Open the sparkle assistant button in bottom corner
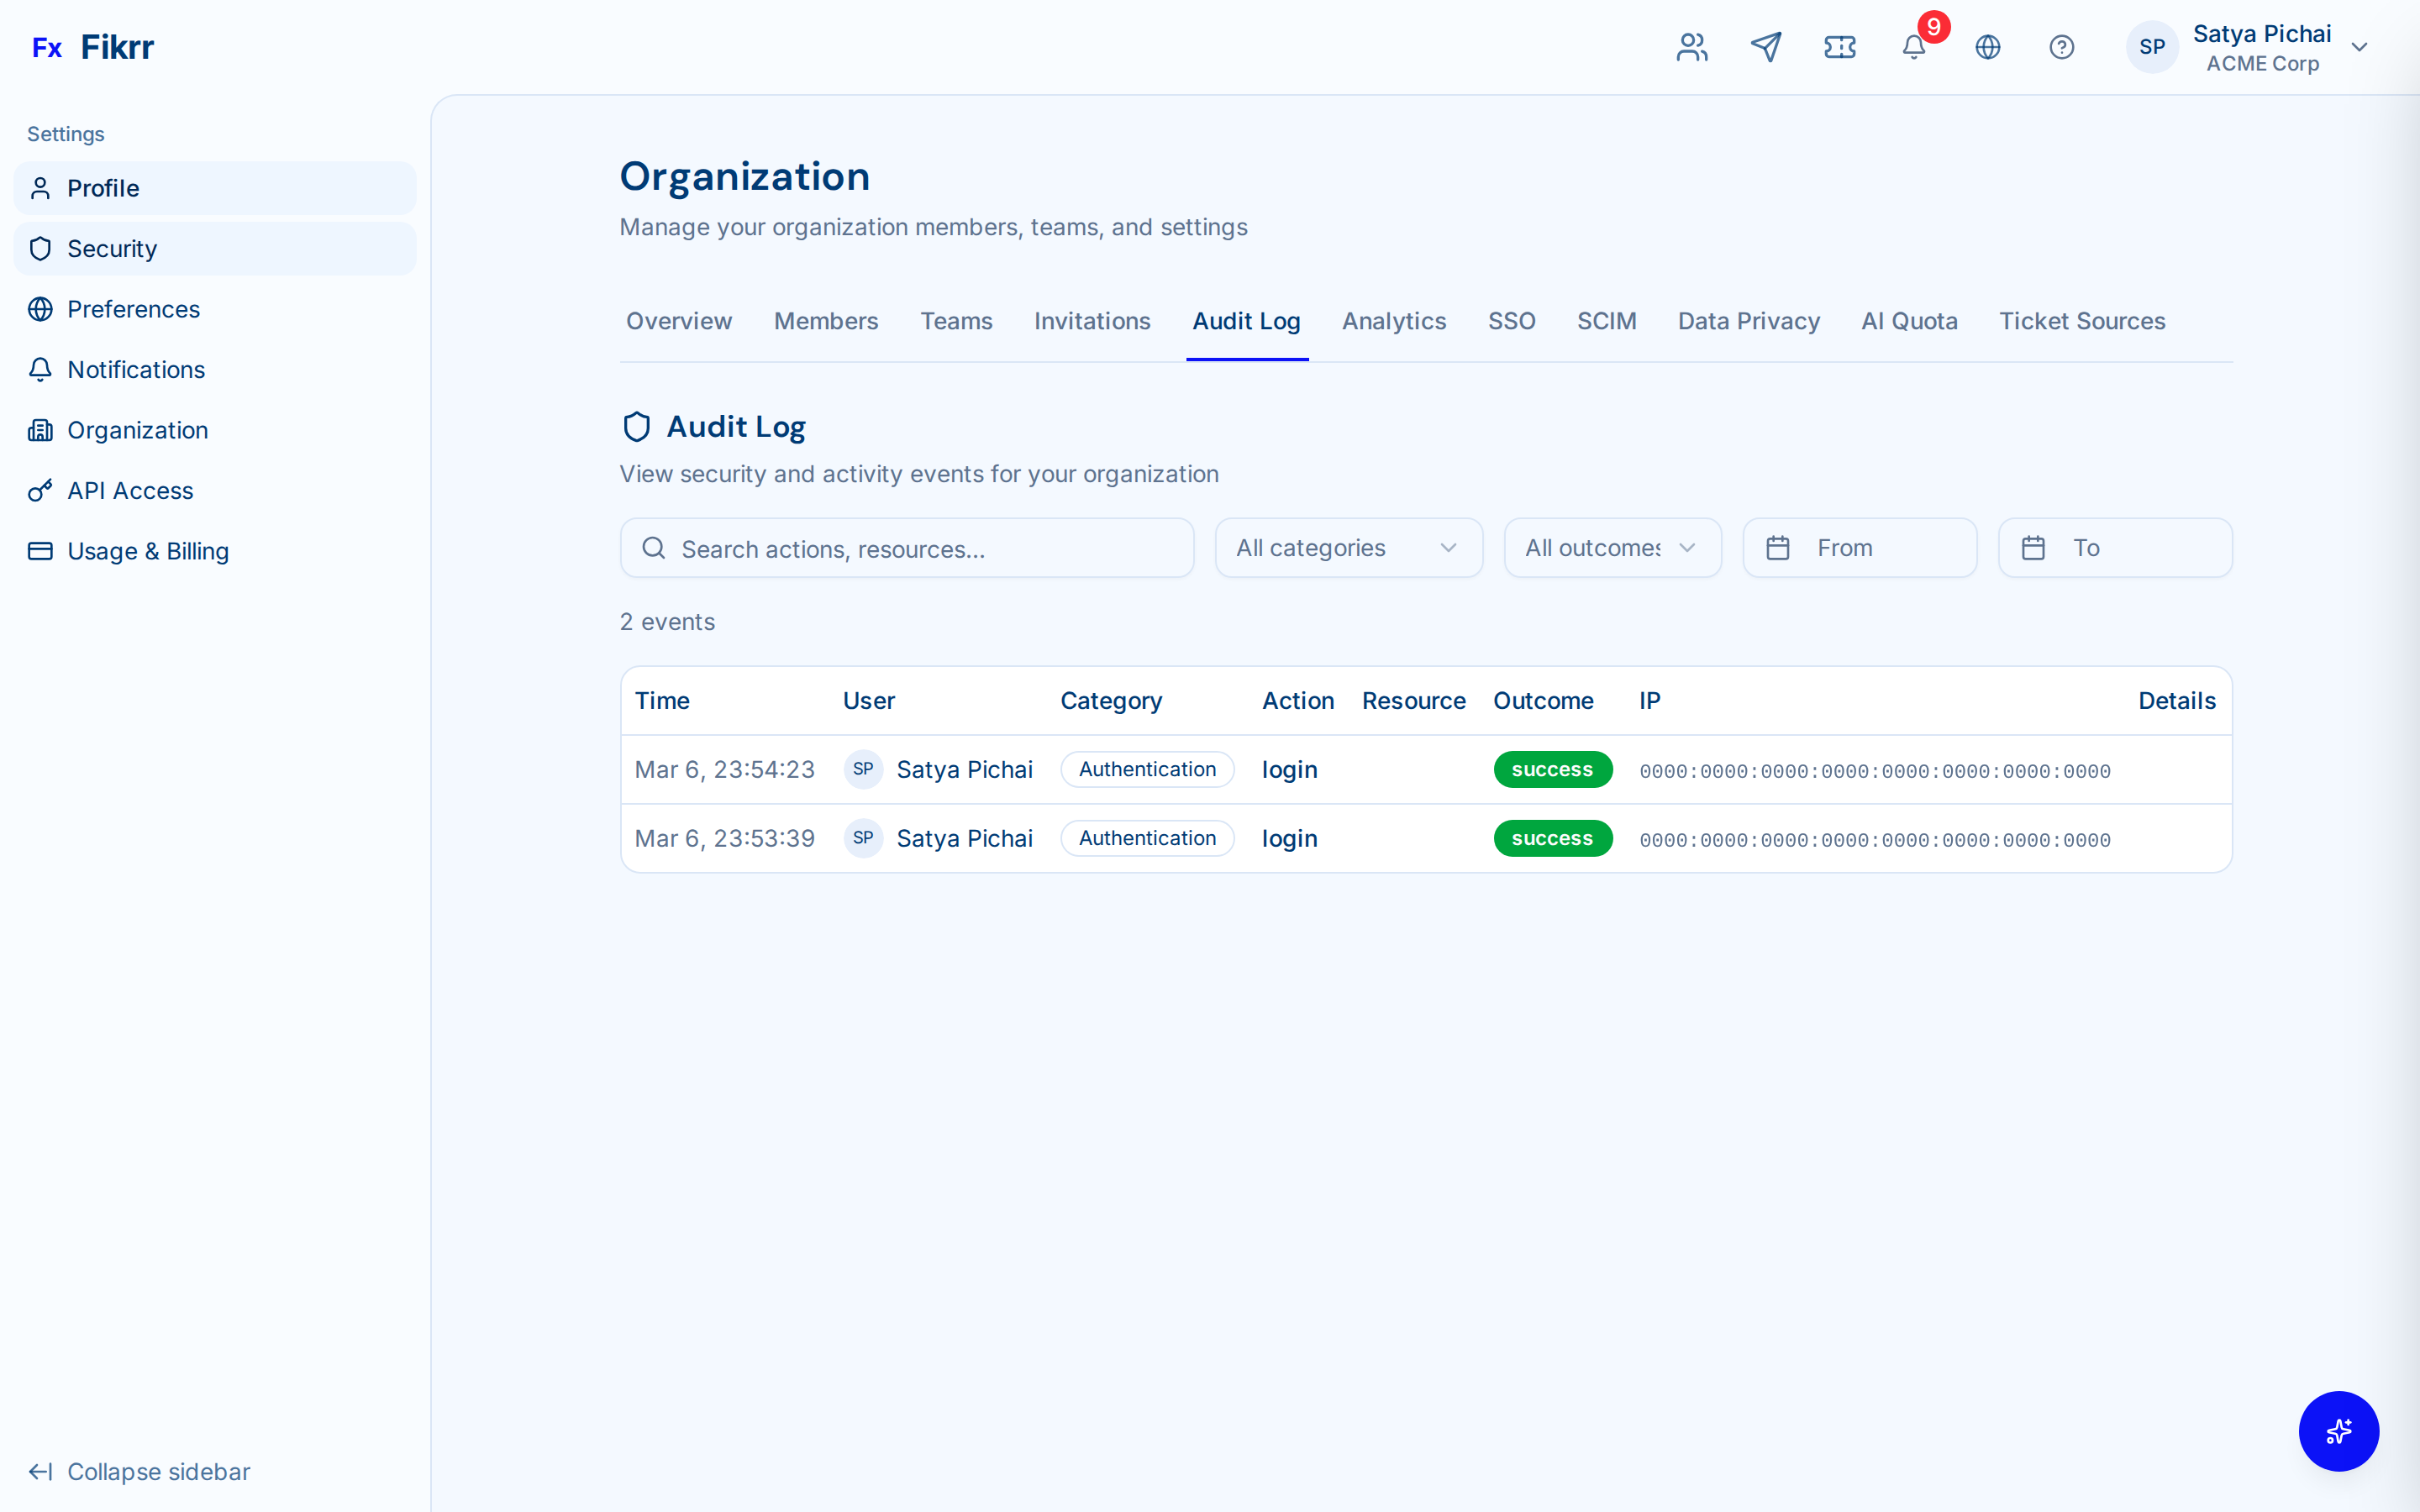The image size is (2420, 1512). coord(2338,1431)
